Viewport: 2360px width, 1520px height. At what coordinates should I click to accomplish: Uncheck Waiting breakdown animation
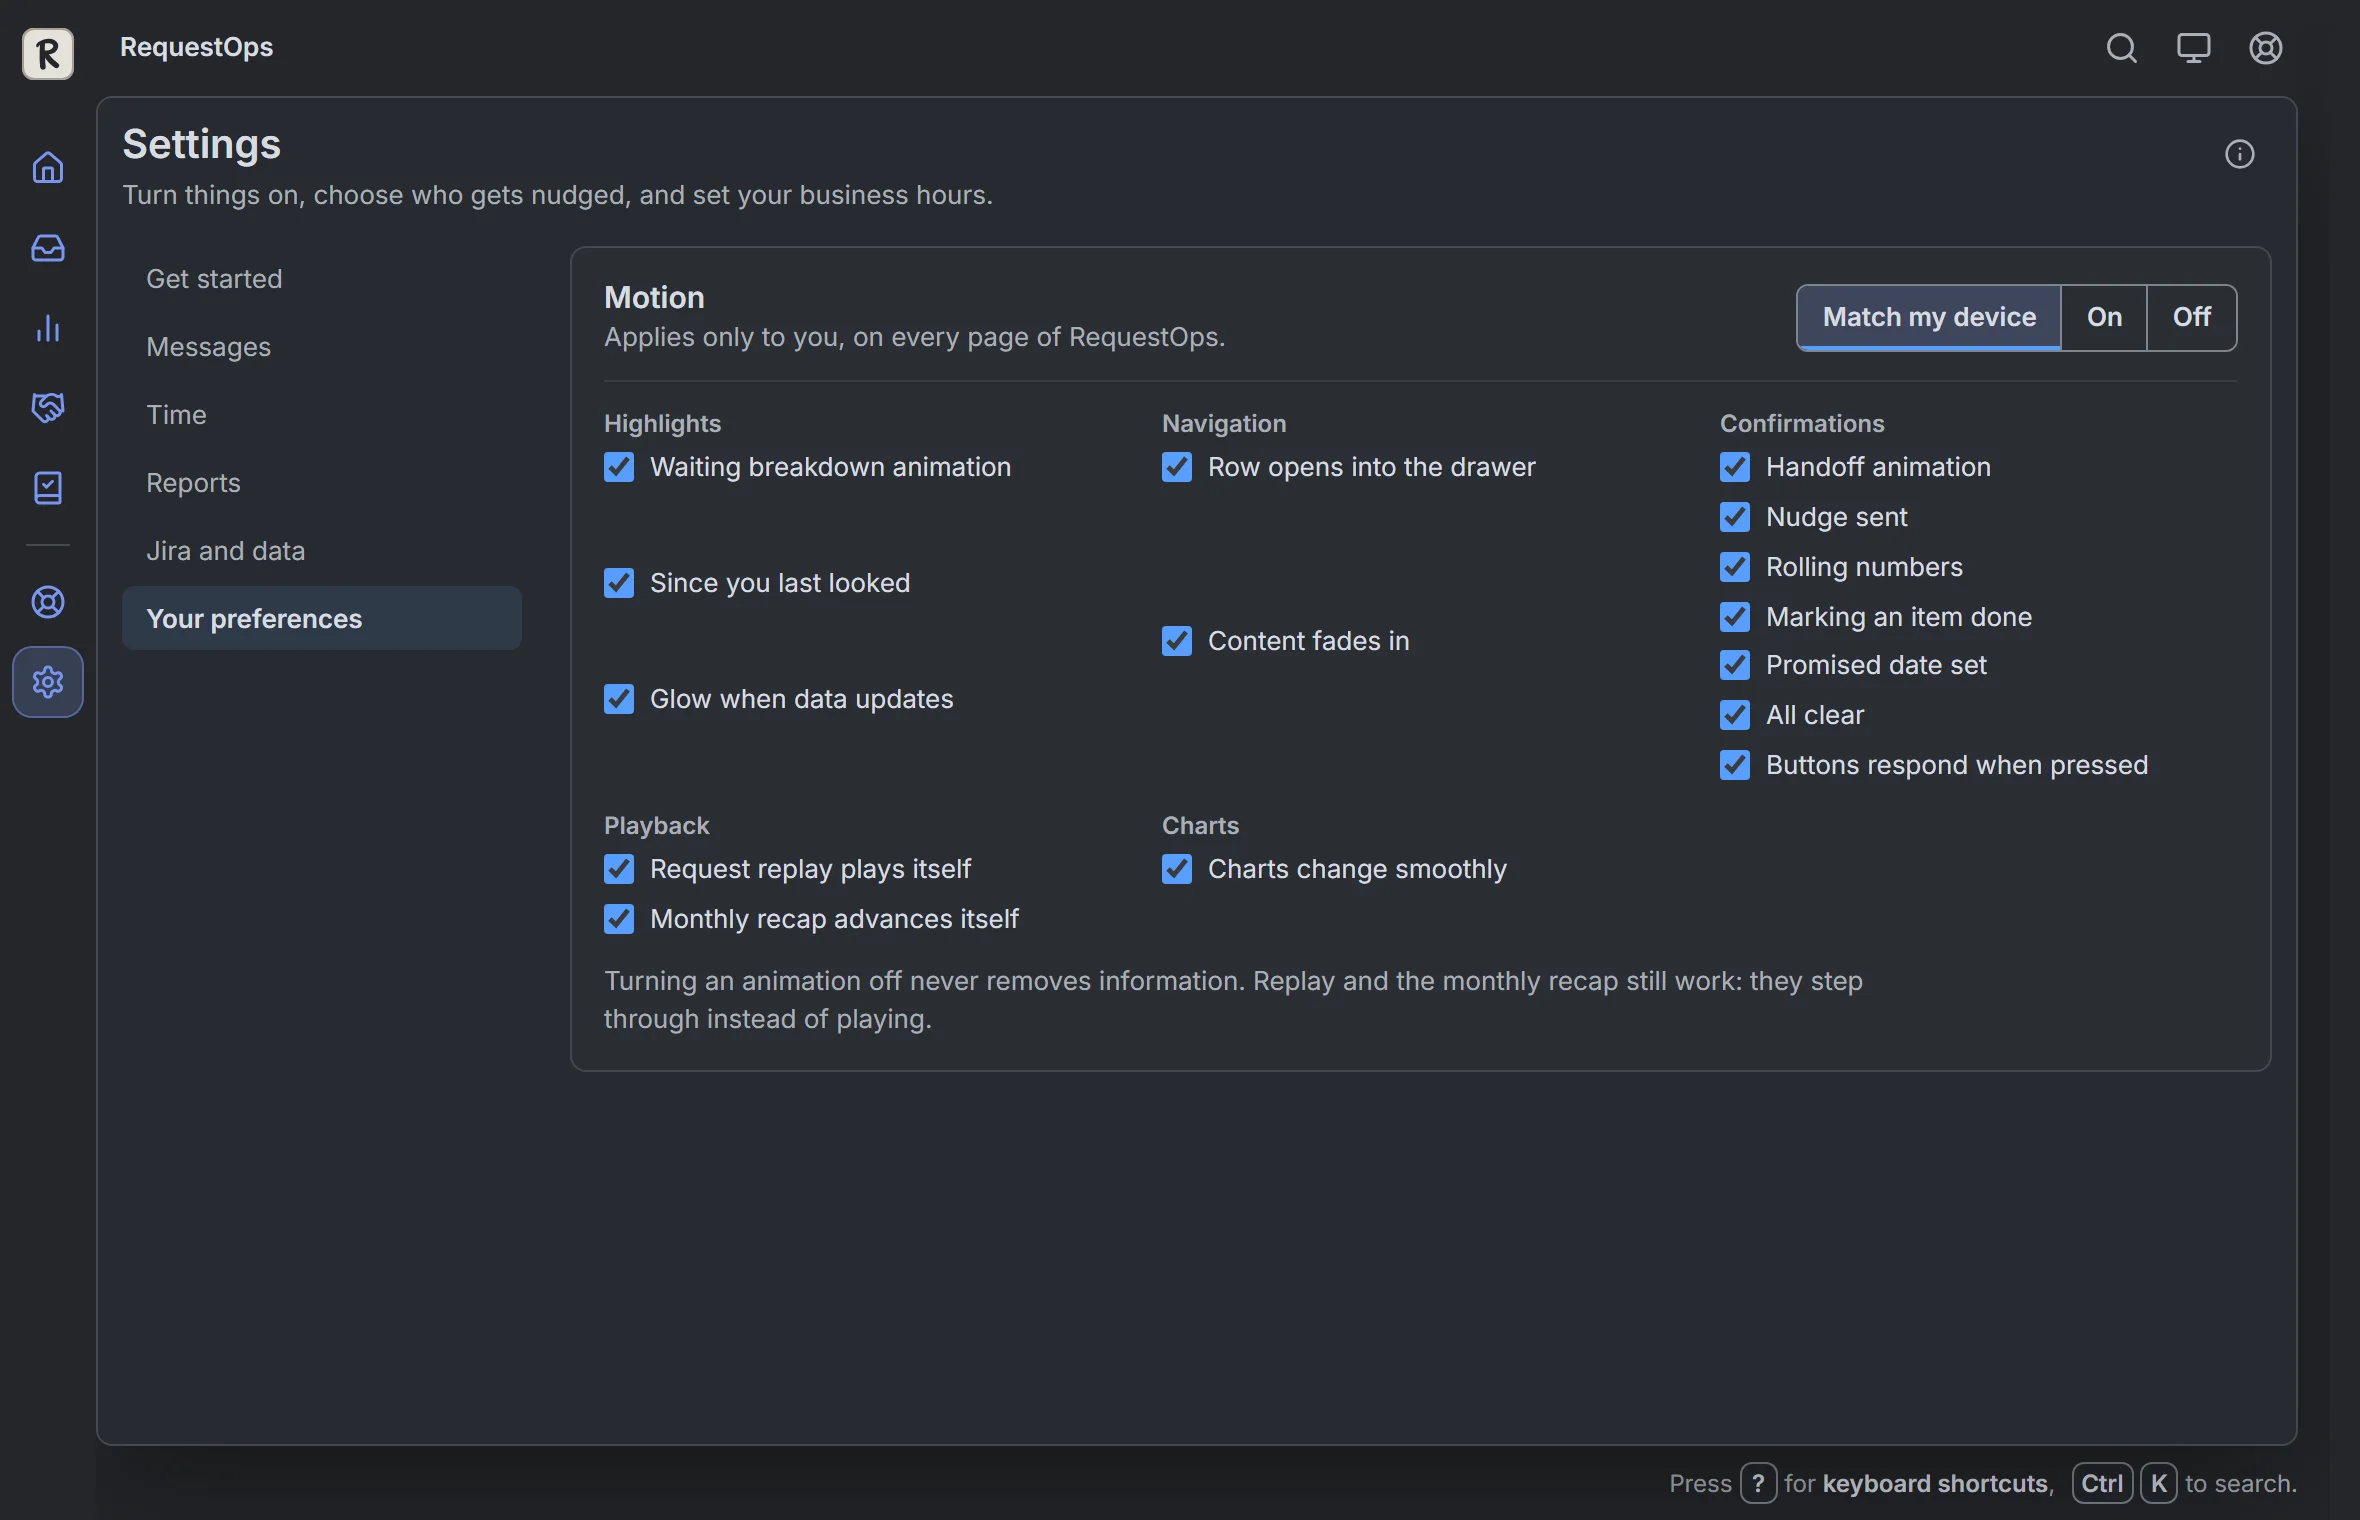tap(619, 467)
